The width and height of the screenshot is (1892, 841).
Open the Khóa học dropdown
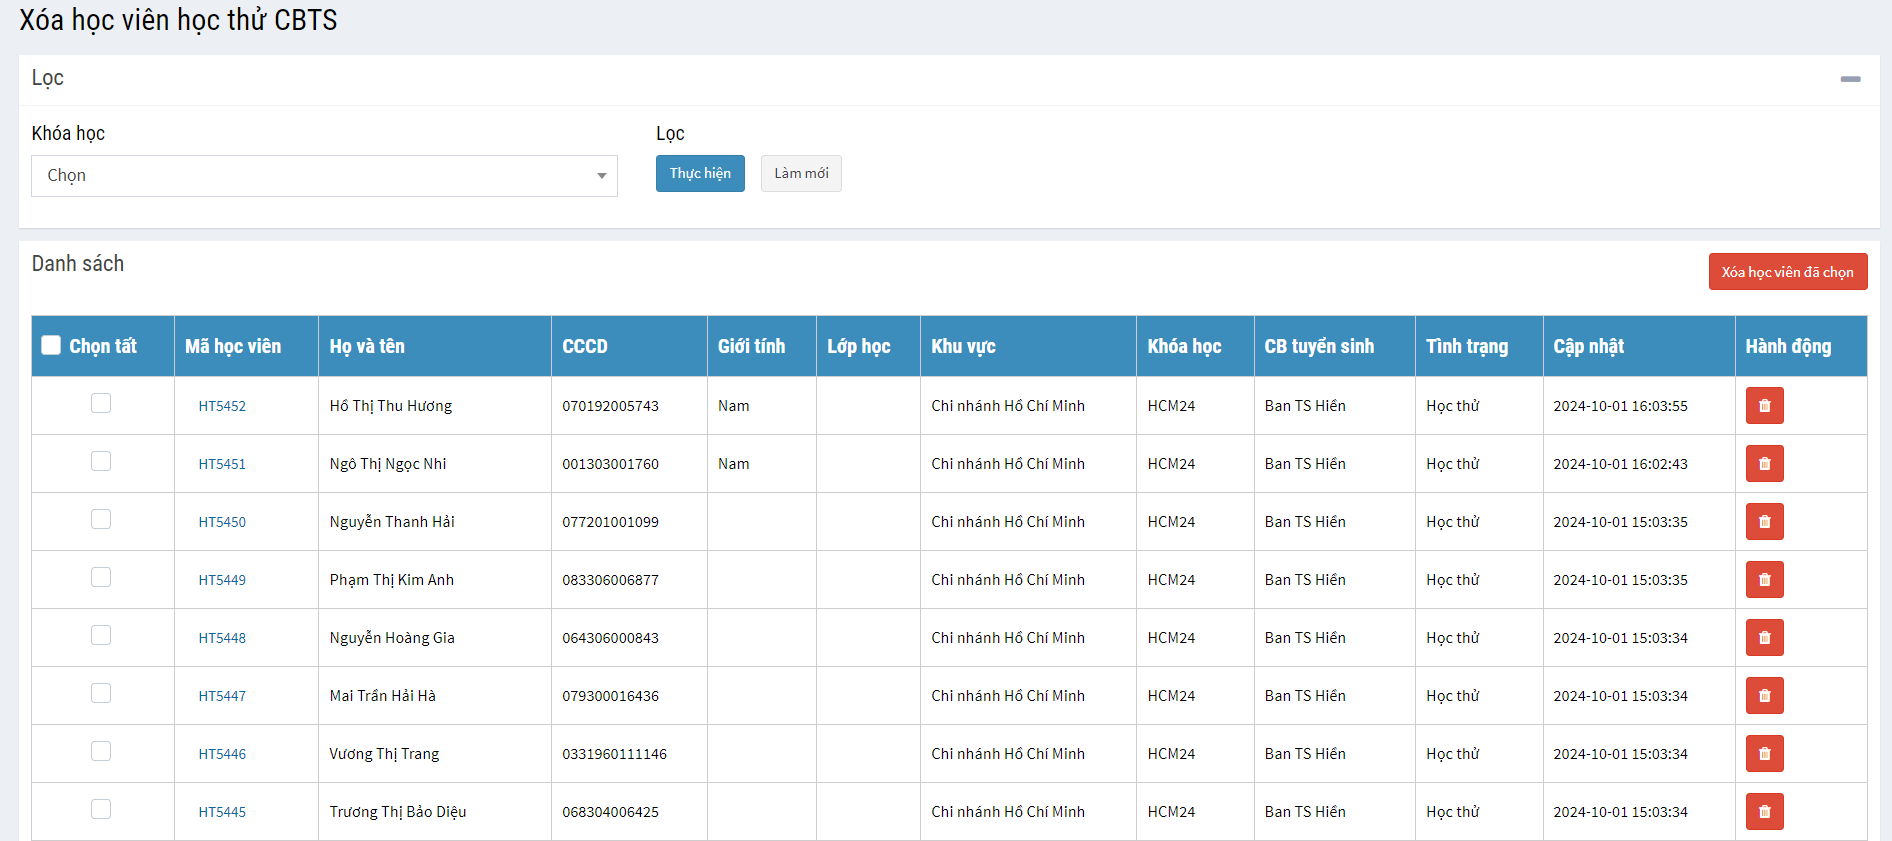pos(324,176)
